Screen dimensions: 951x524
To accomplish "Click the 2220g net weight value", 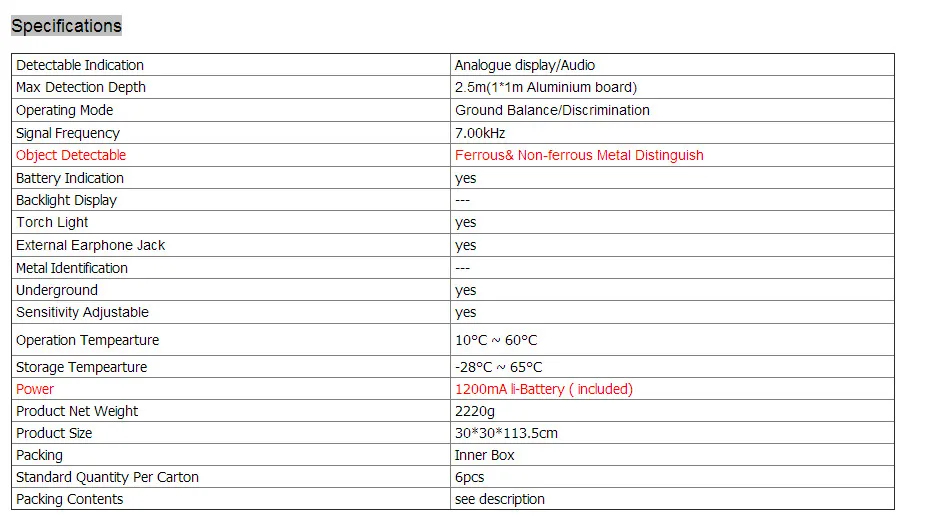I will point(475,411).
